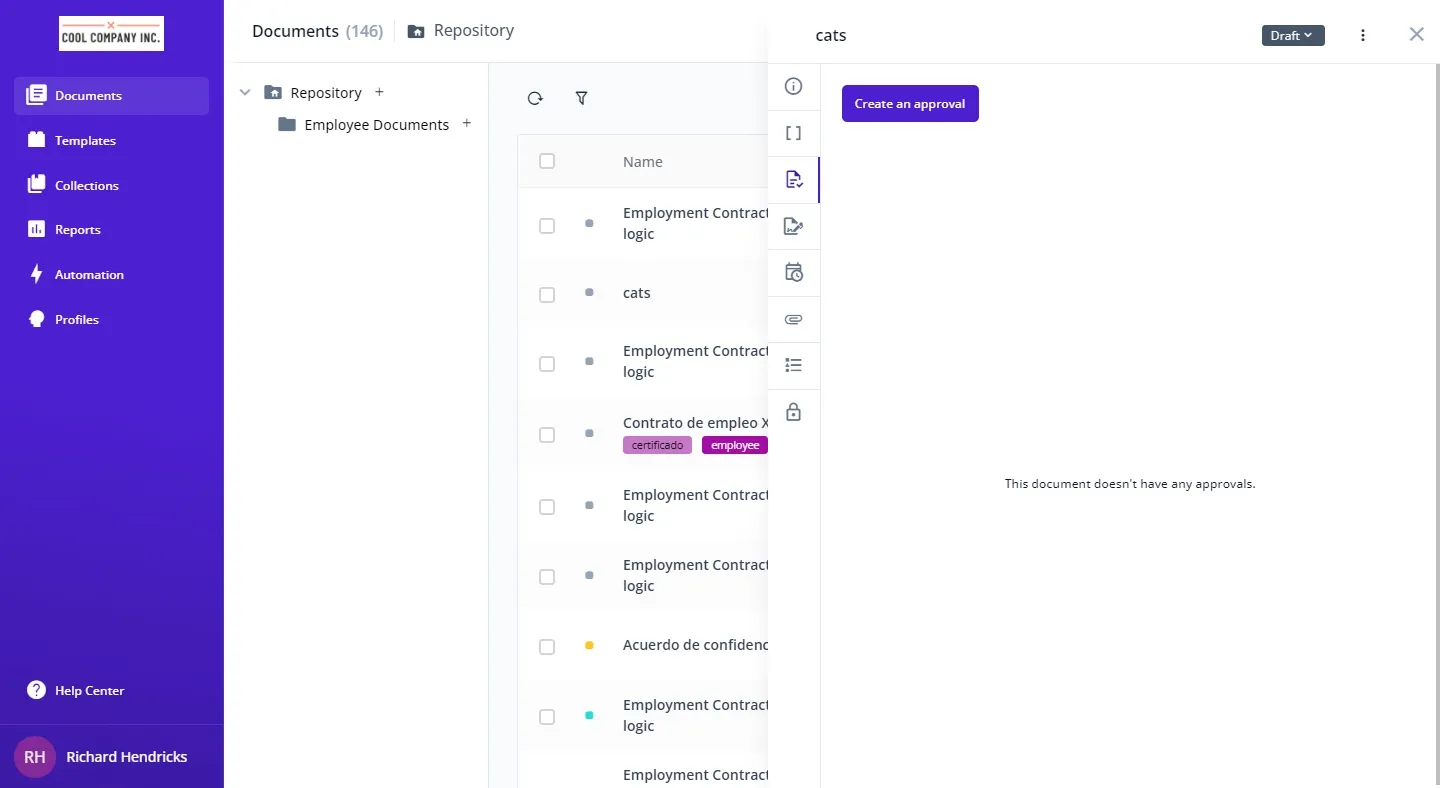Open the attachments paperclip icon
Viewport: 1440px width, 788px height.
click(x=793, y=320)
